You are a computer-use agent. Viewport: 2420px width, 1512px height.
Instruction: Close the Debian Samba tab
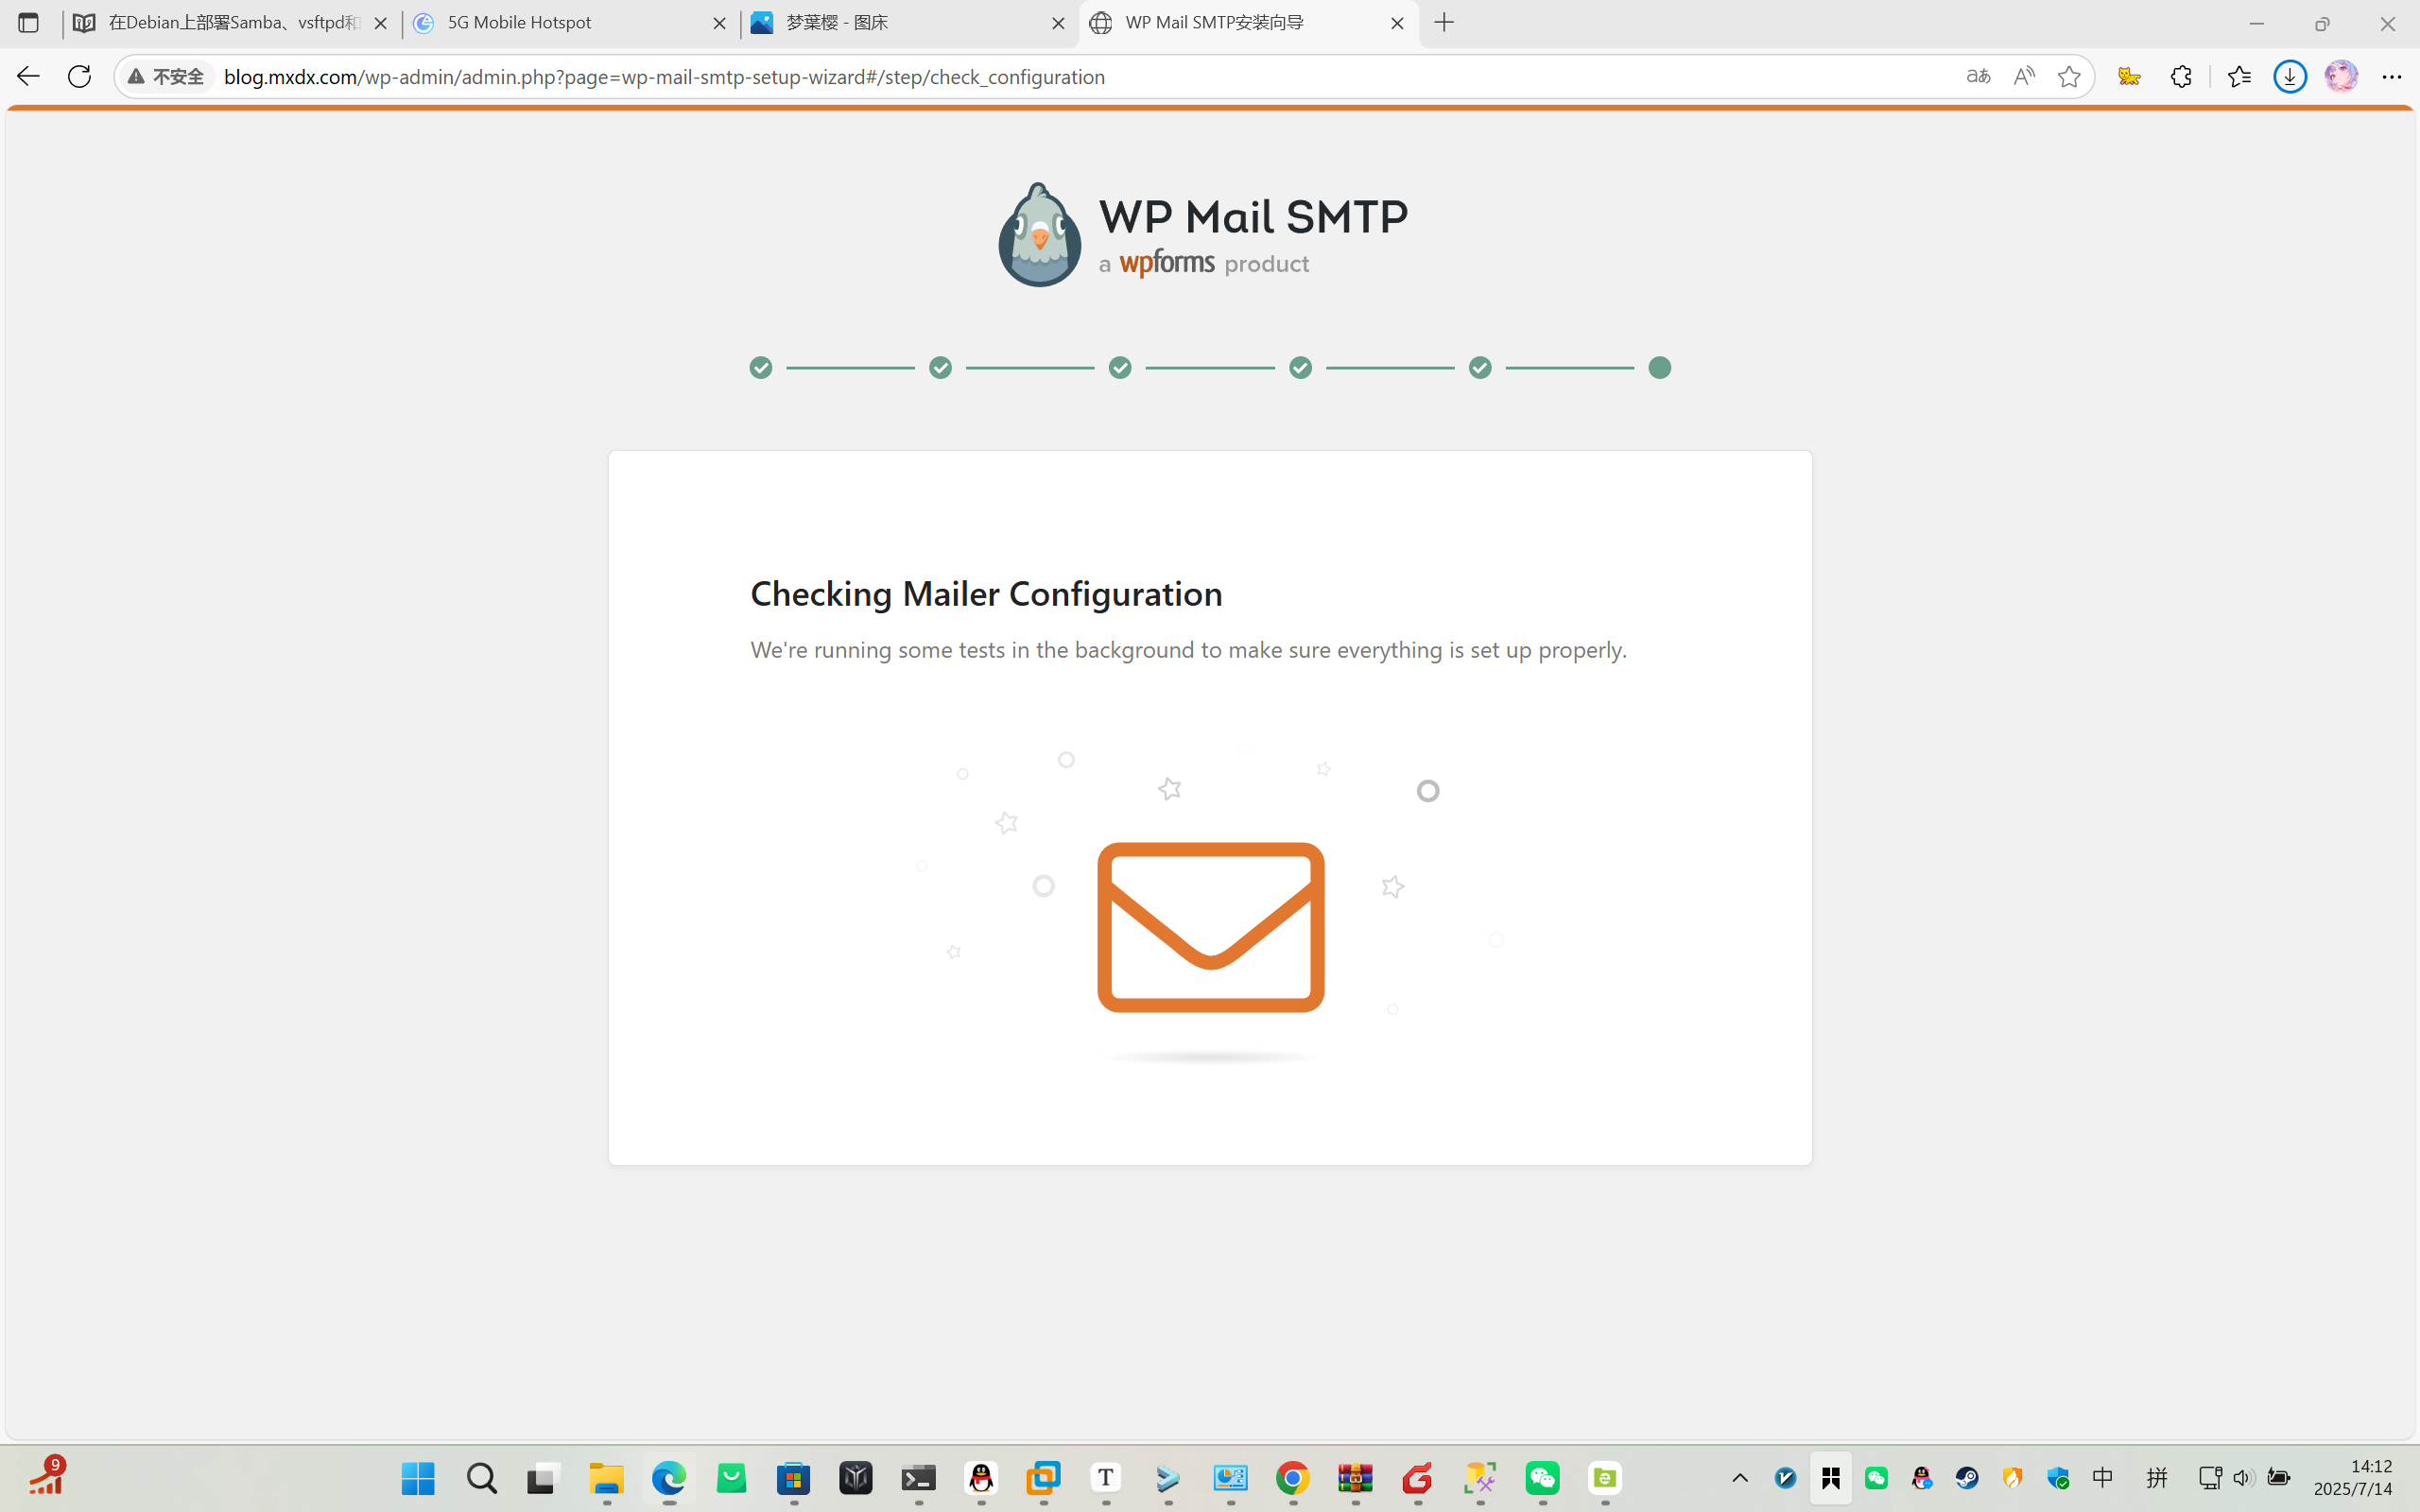pos(380,23)
